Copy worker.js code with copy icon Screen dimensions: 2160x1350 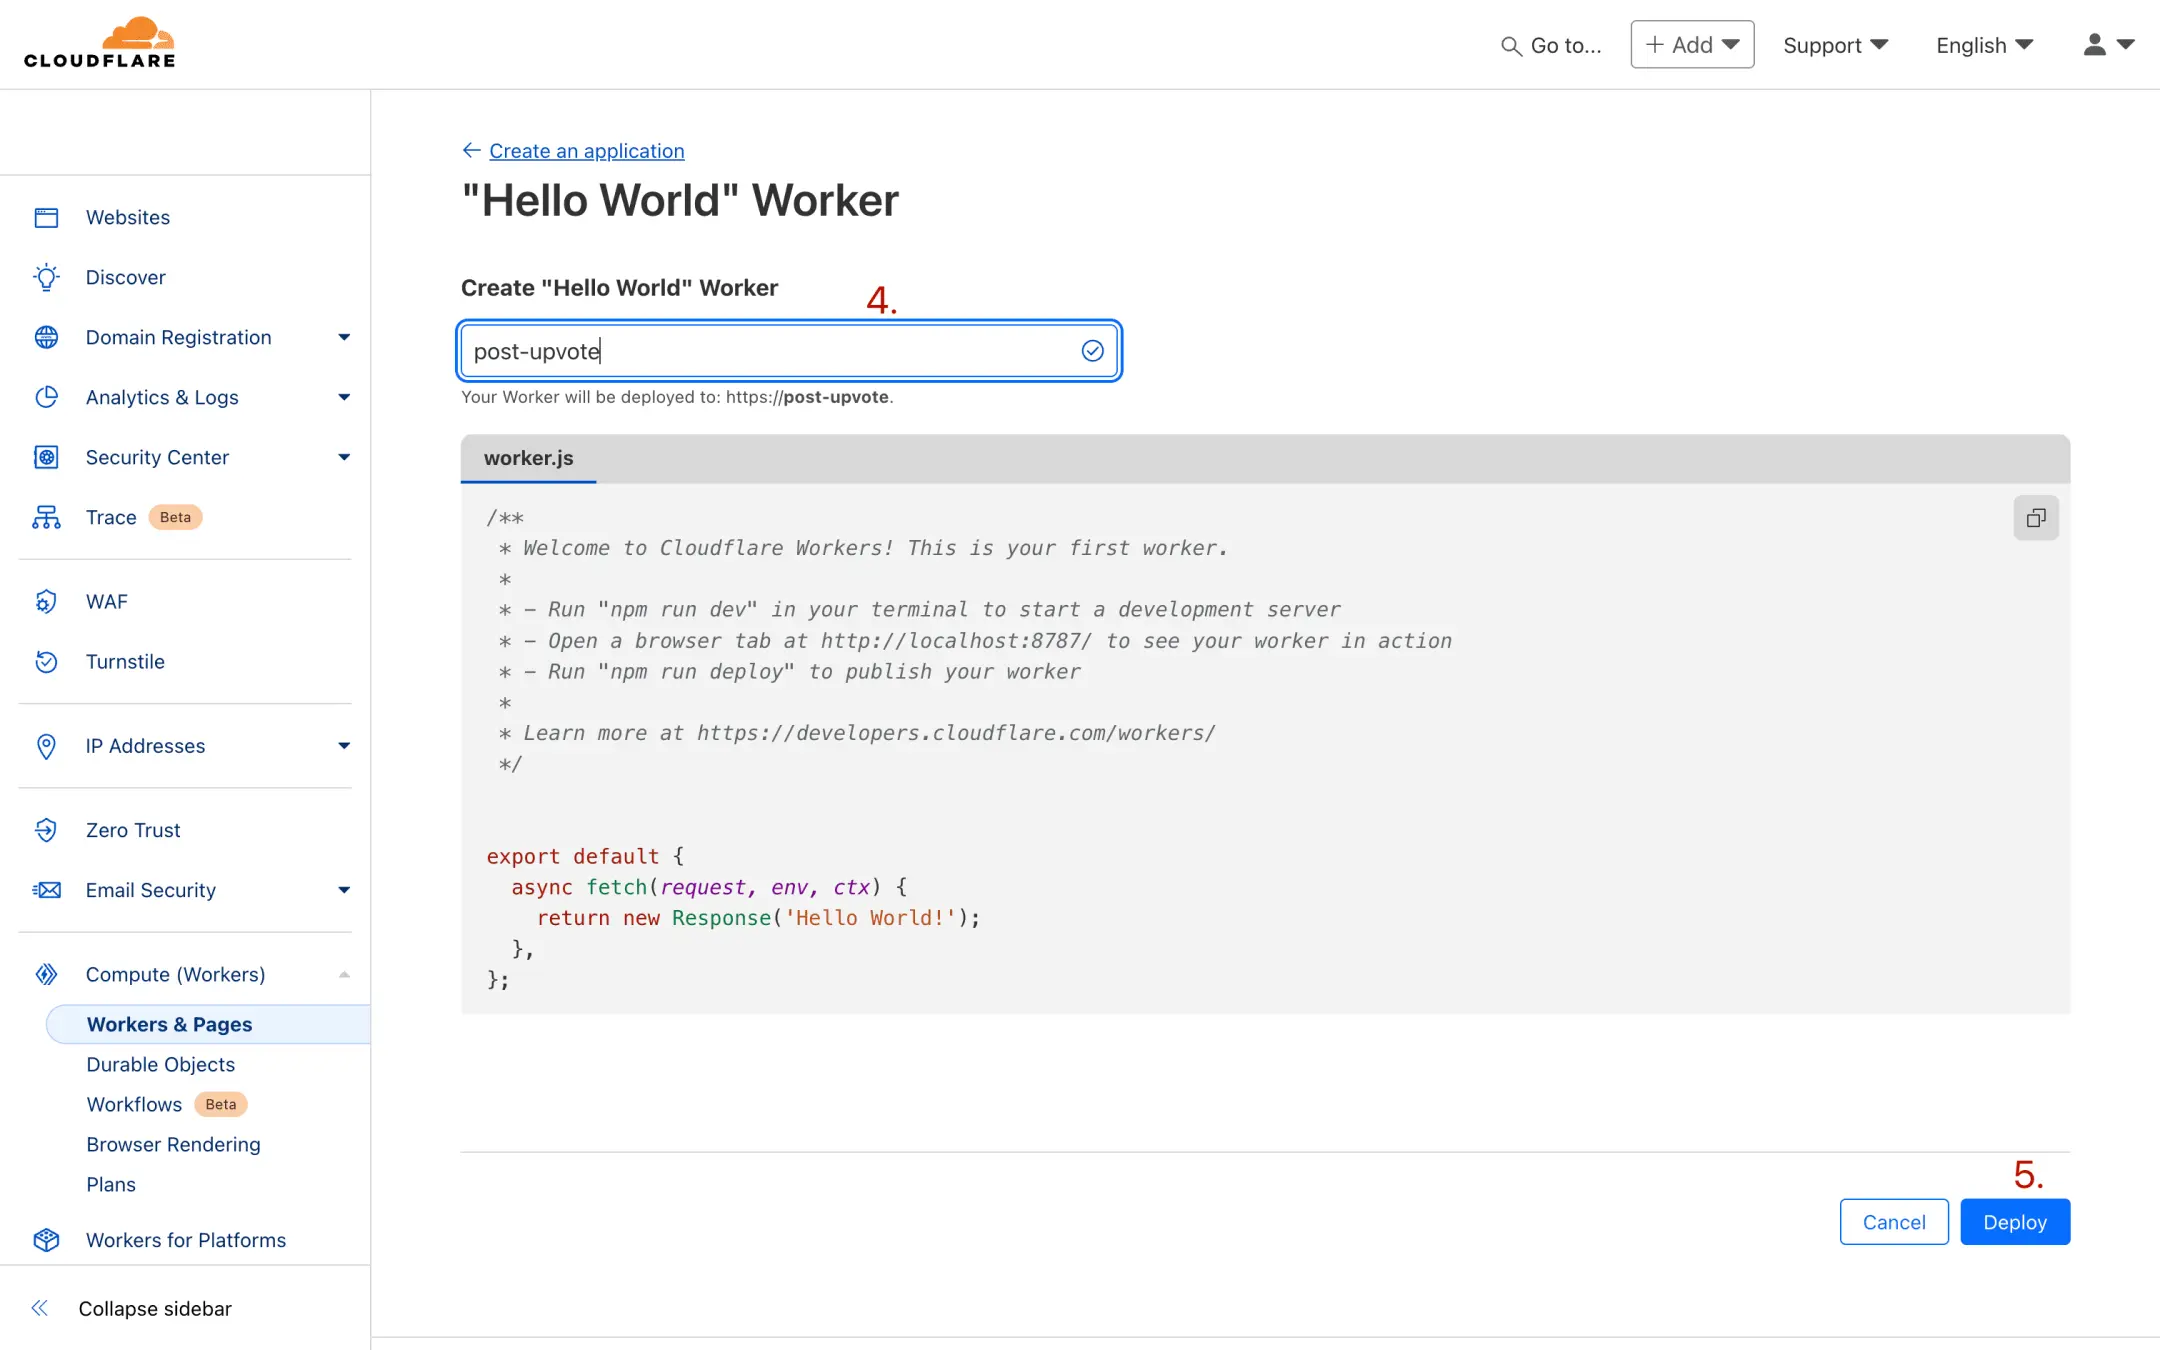click(2036, 518)
